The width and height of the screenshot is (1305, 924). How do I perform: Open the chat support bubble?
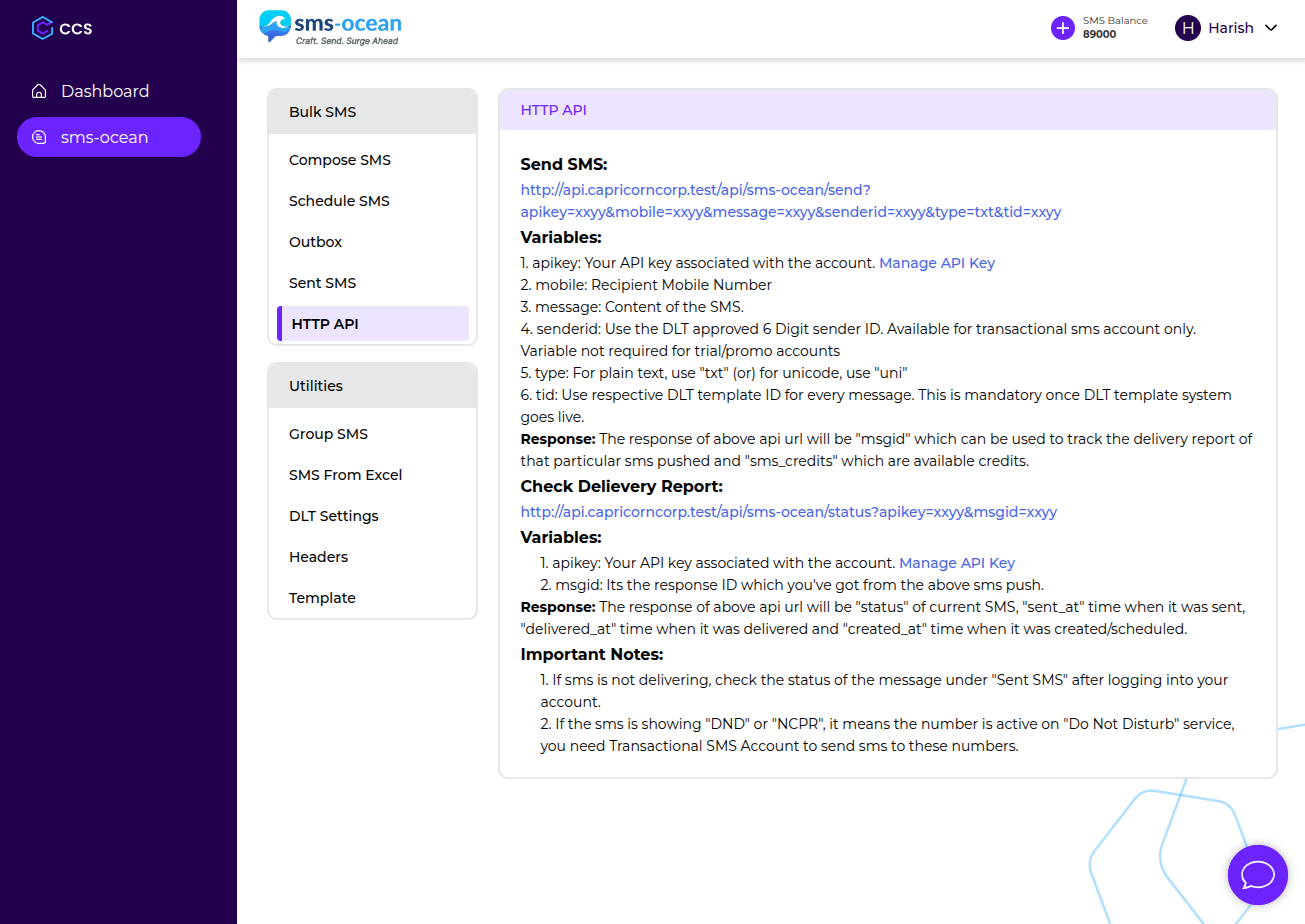pos(1257,875)
